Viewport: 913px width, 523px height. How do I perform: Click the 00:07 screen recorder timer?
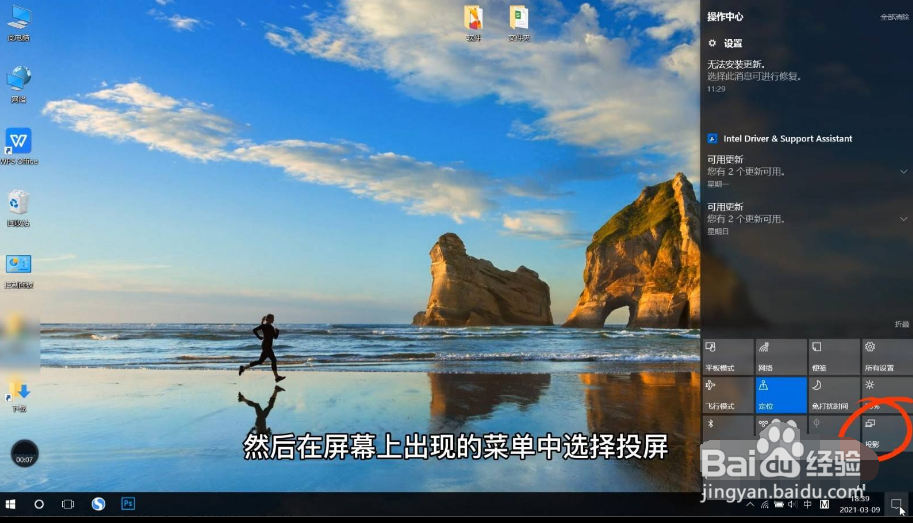(24, 453)
